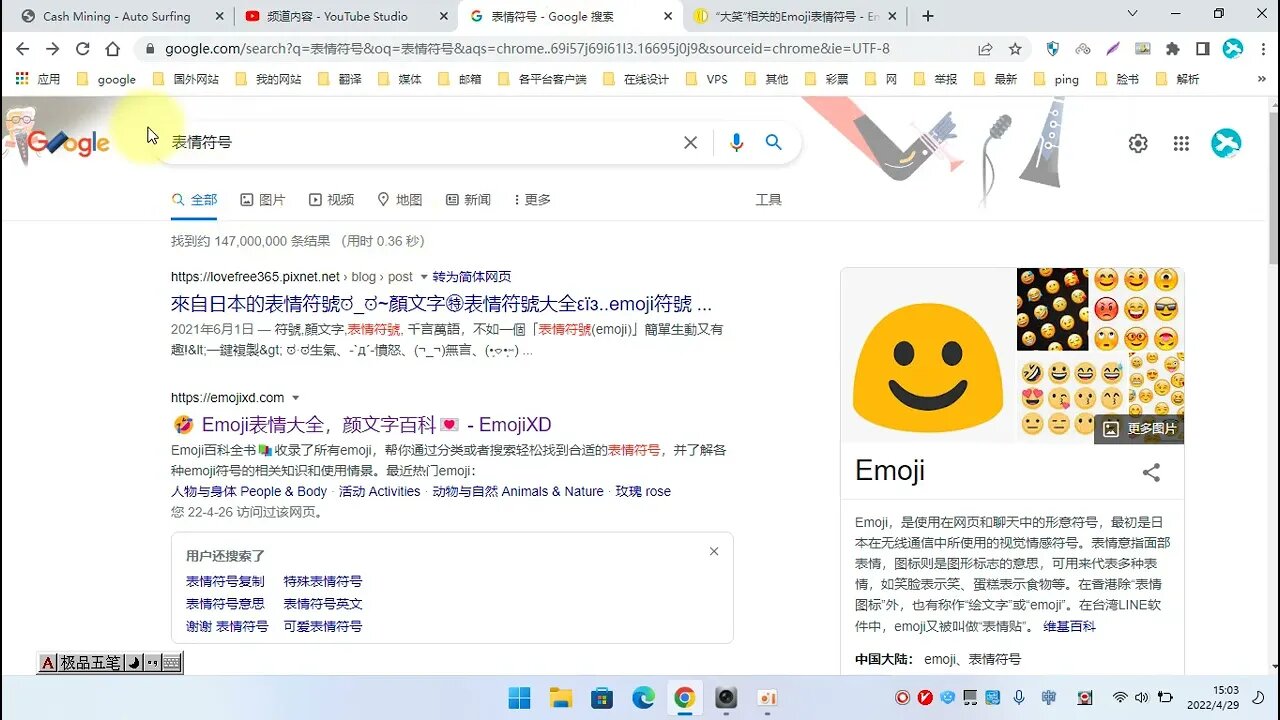
Task: Select the 地图 results tab
Action: tap(399, 200)
